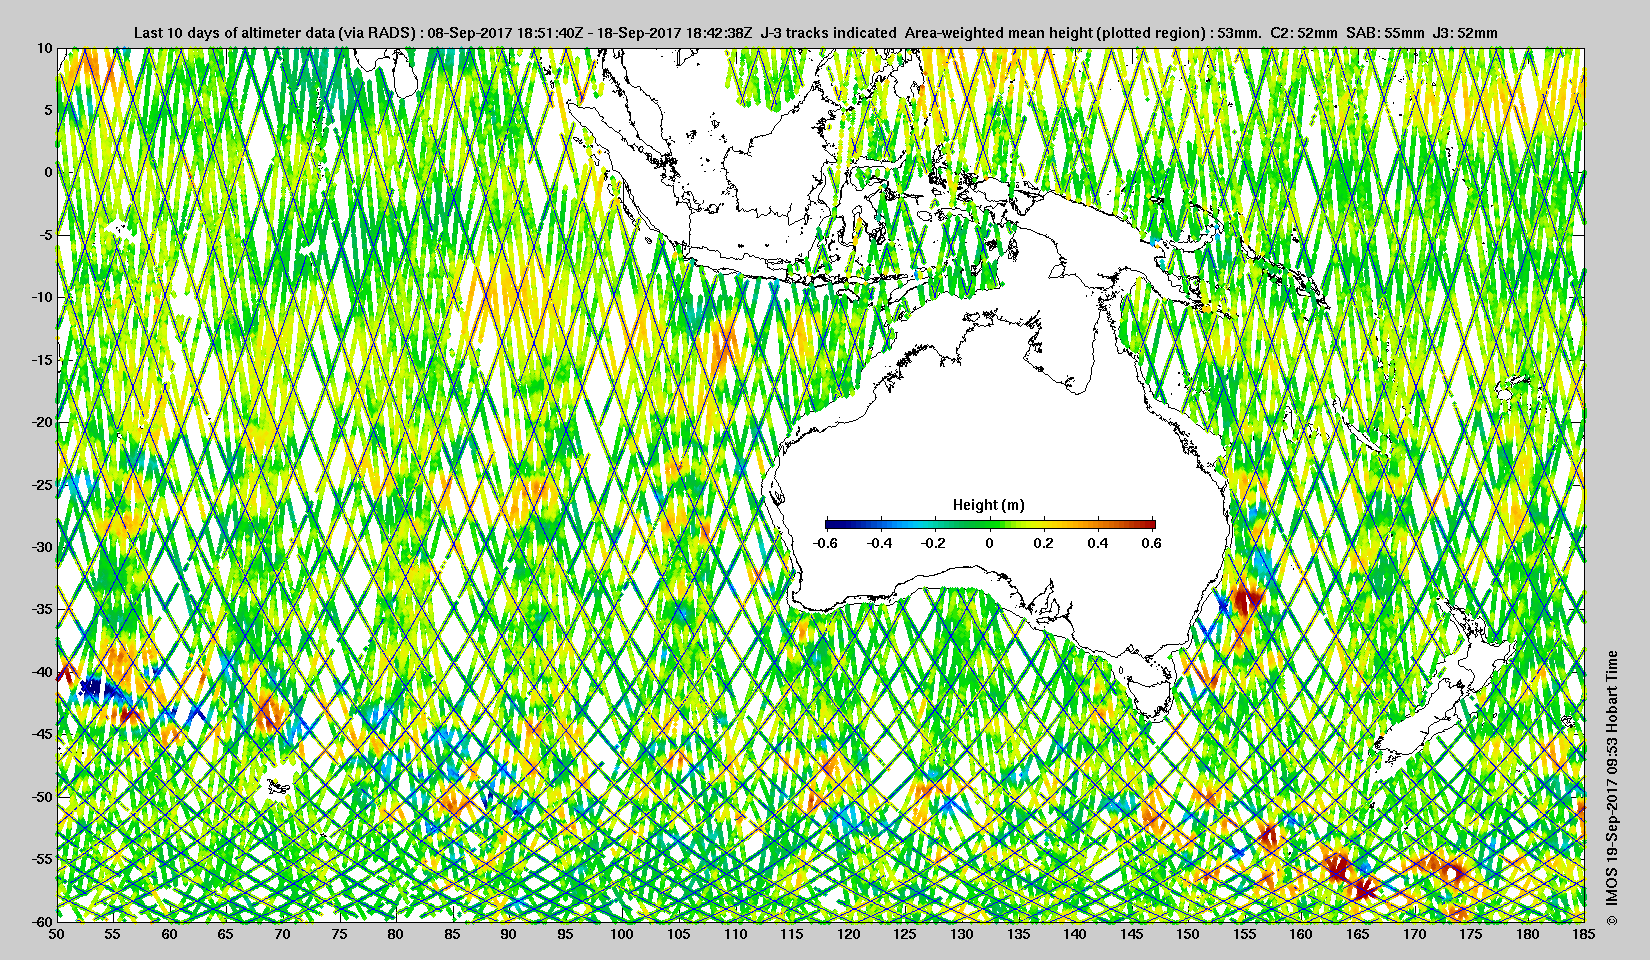Click the dark red end of the height colorbar

click(1149, 524)
